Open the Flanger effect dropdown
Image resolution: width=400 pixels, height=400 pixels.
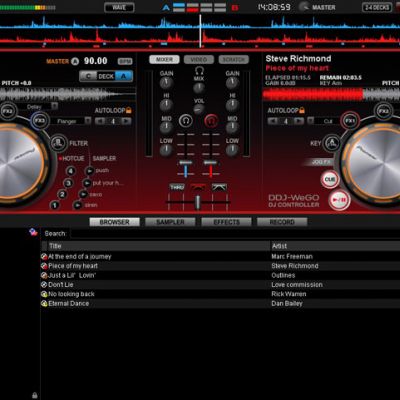pos(88,121)
